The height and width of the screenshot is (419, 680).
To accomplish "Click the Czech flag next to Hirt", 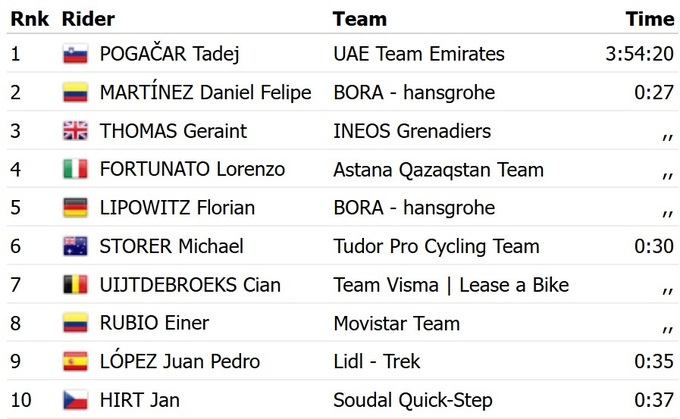I will 75,400.
